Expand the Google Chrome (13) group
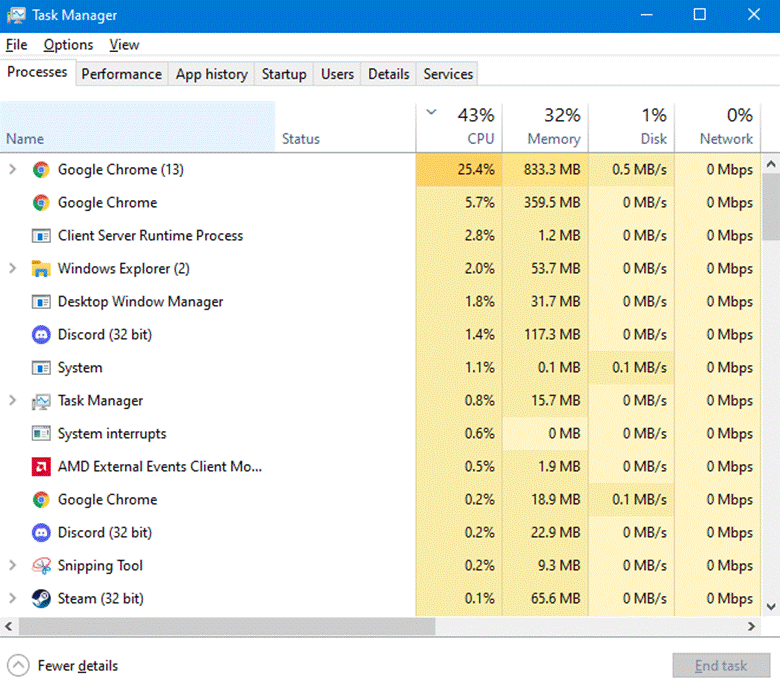This screenshot has width=780, height=693. tap(12, 170)
